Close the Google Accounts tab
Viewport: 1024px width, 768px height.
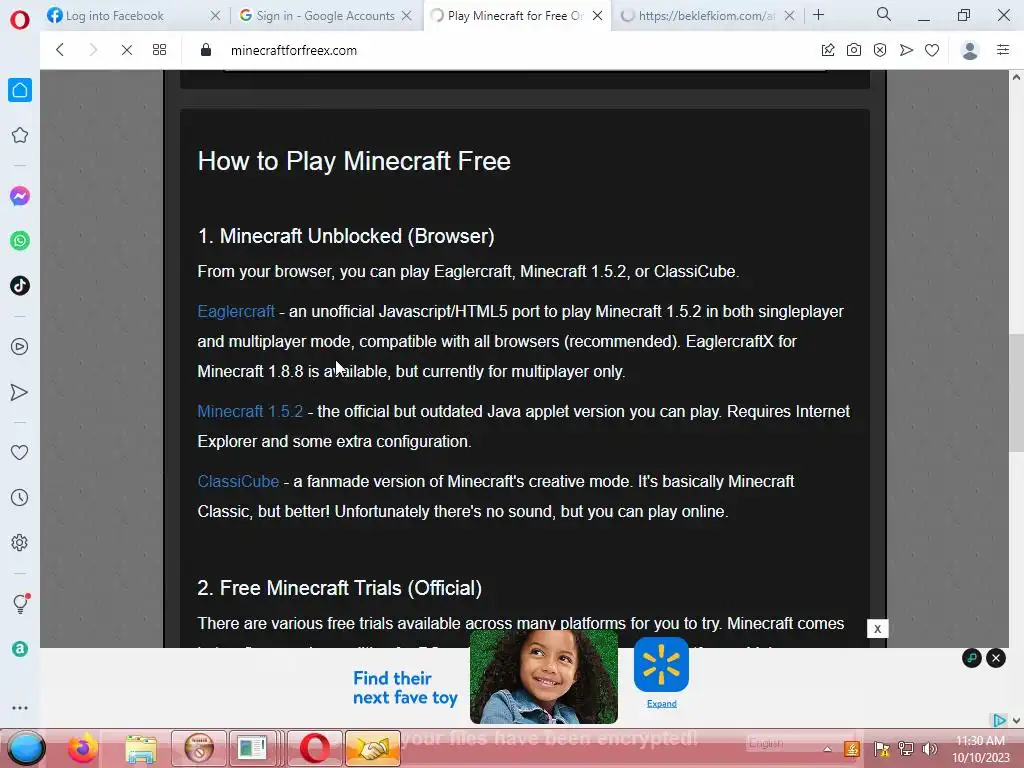[406, 16]
